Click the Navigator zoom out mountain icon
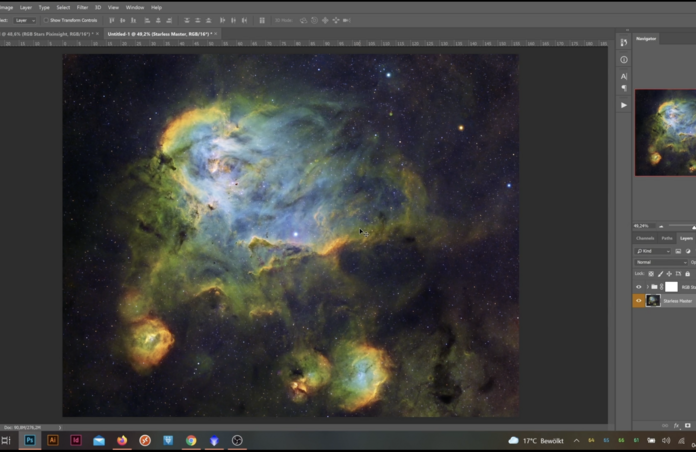The image size is (696, 452). click(x=661, y=226)
